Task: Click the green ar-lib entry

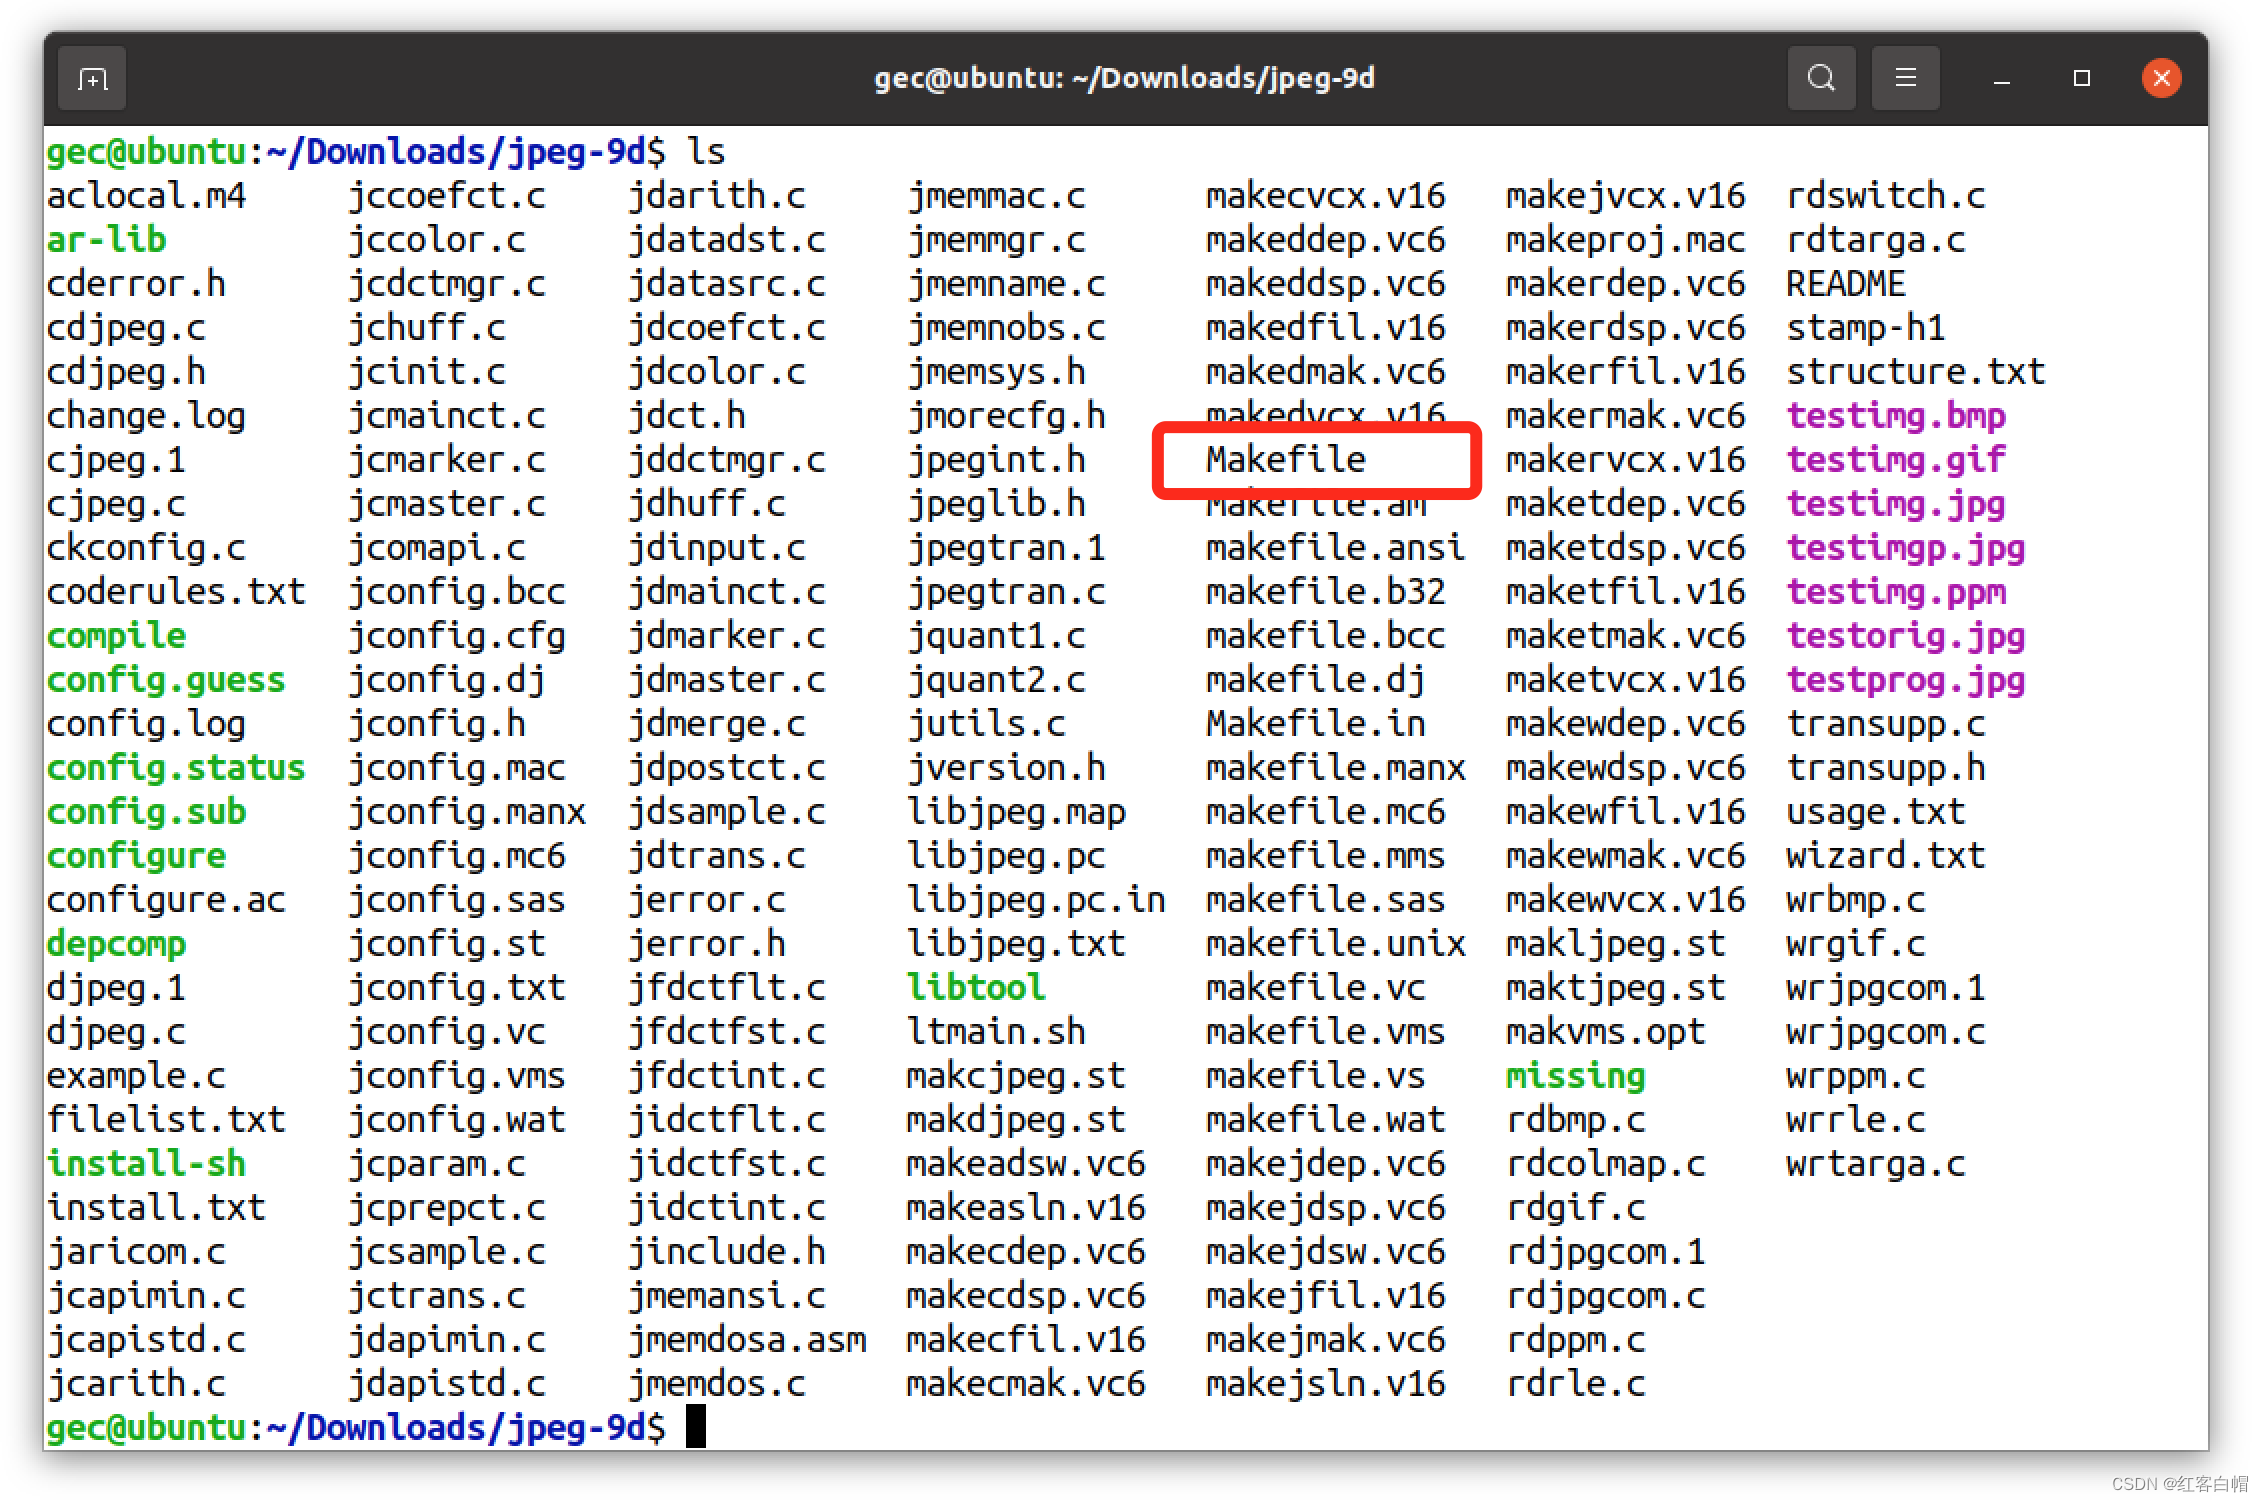Action: tap(106, 240)
